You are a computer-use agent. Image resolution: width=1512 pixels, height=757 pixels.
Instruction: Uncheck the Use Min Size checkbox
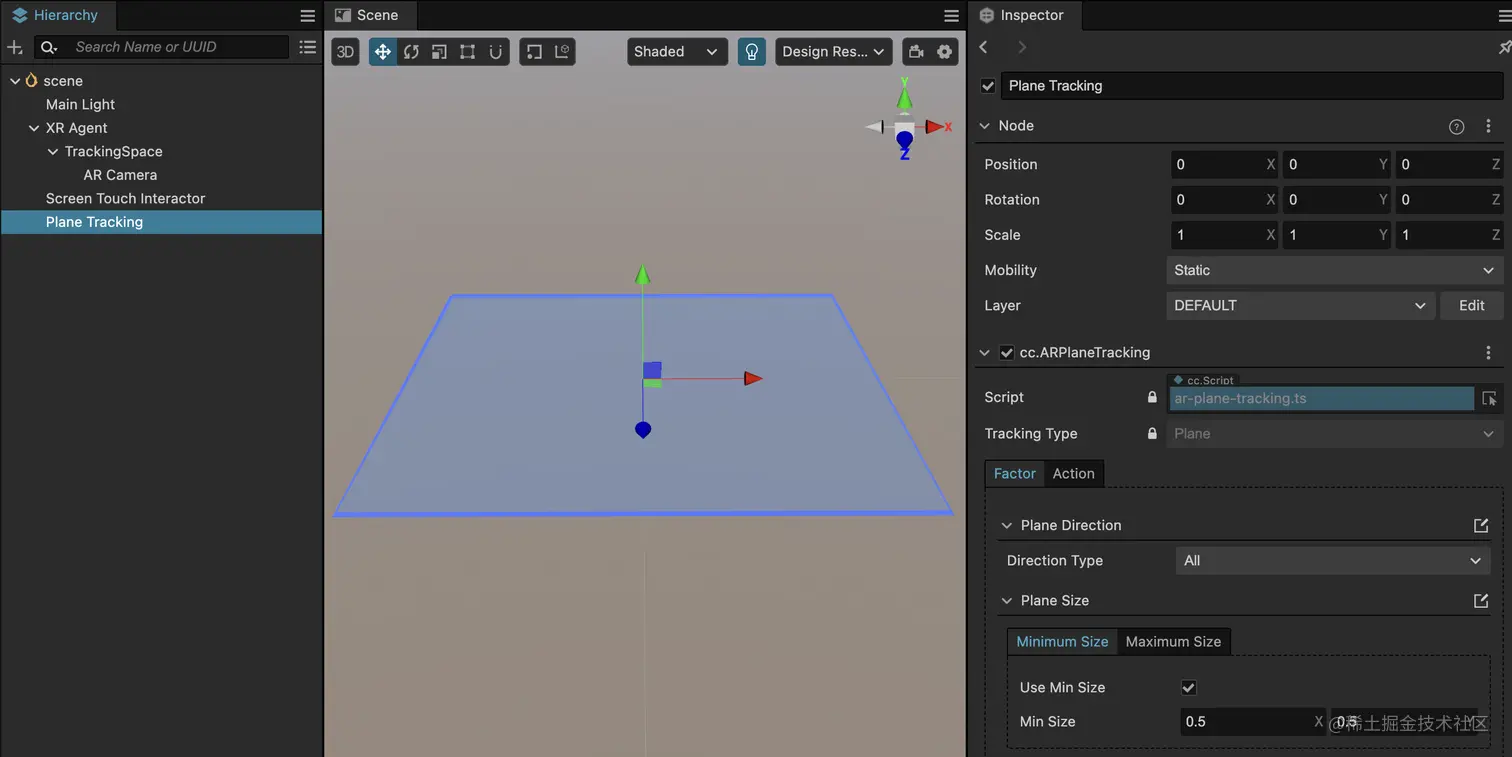[1188, 687]
